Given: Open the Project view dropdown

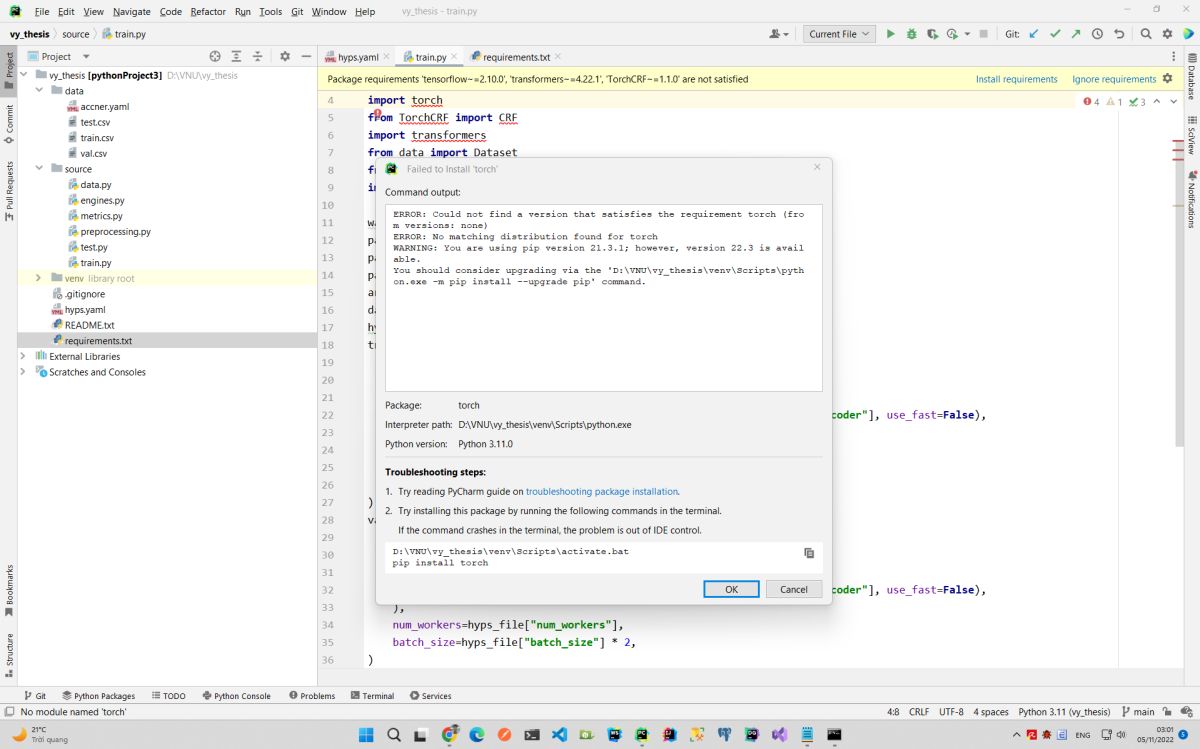Looking at the screenshot, I should (60, 56).
